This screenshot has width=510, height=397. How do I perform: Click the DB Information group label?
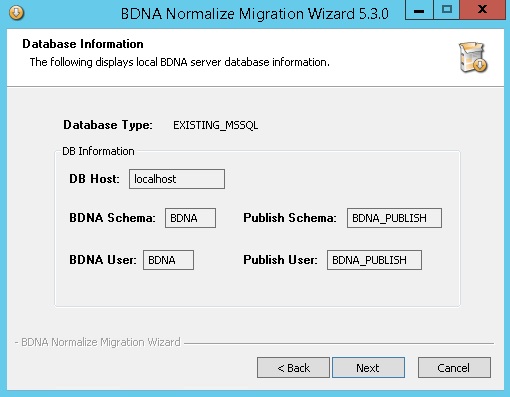[98, 151]
